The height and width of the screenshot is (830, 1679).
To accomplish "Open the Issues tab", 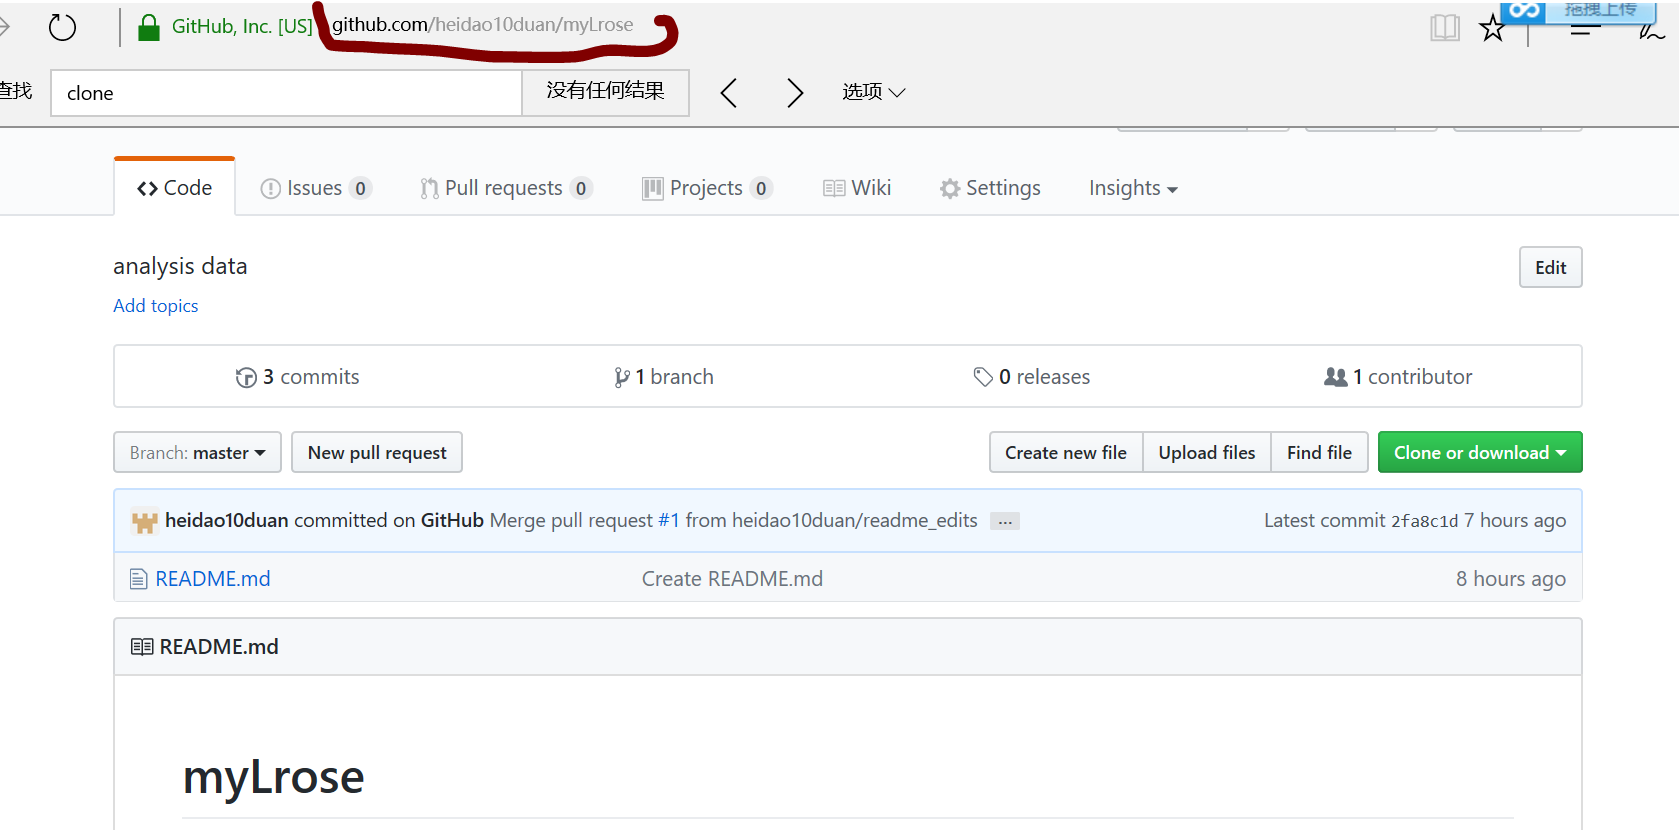I will click(x=316, y=188).
